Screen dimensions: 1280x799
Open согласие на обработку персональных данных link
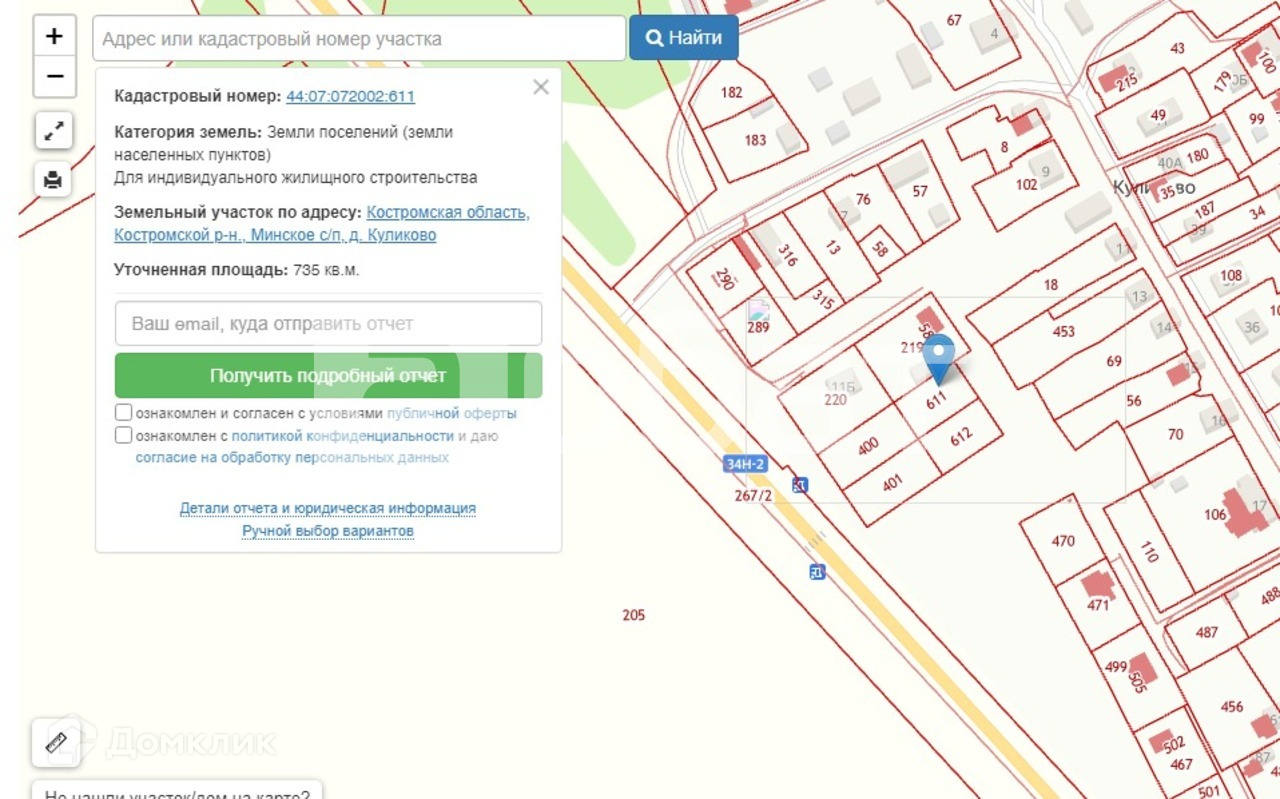(x=292, y=458)
